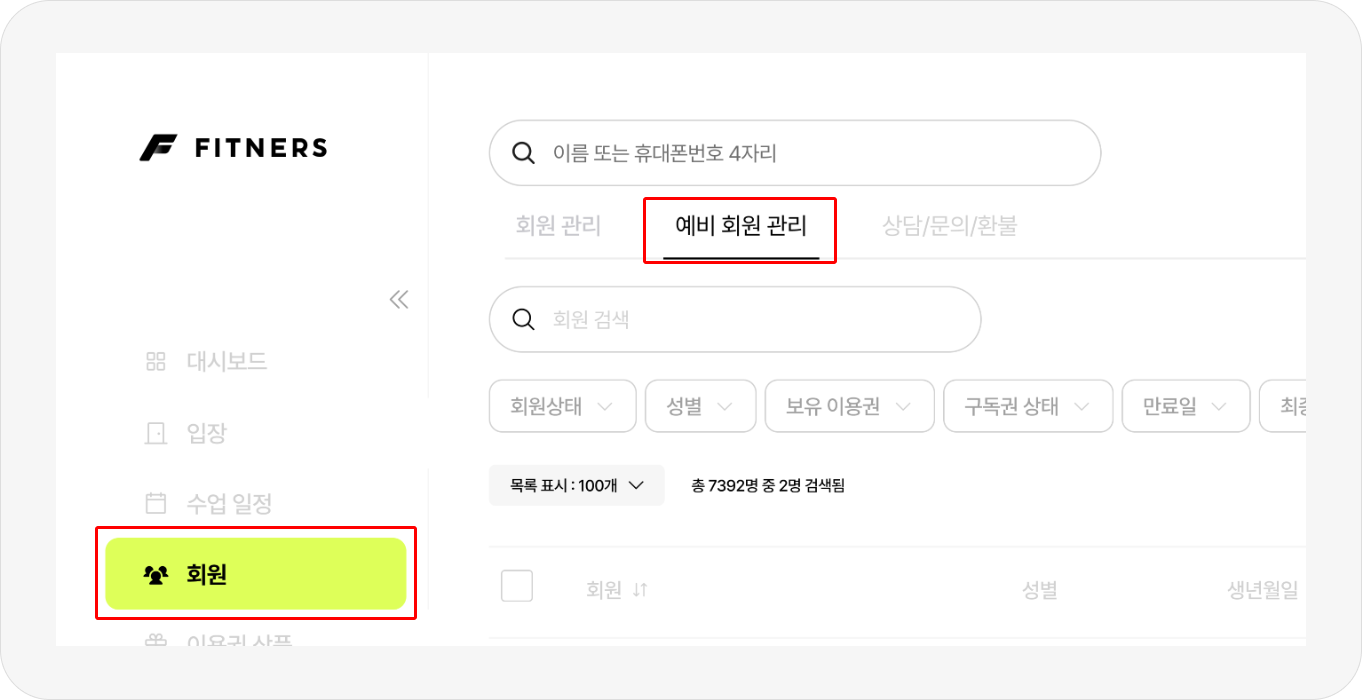This screenshot has width=1362, height=700.
Task: Click the 회원 검색 magnifier icon
Action: tap(522, 319)
